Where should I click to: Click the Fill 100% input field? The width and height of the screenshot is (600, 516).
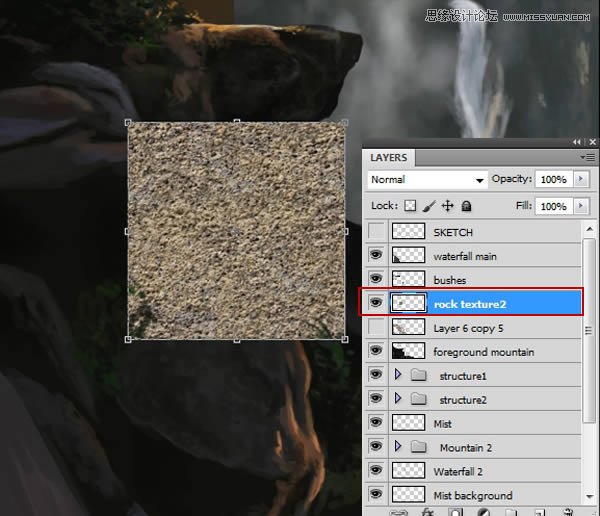[554, 206]
